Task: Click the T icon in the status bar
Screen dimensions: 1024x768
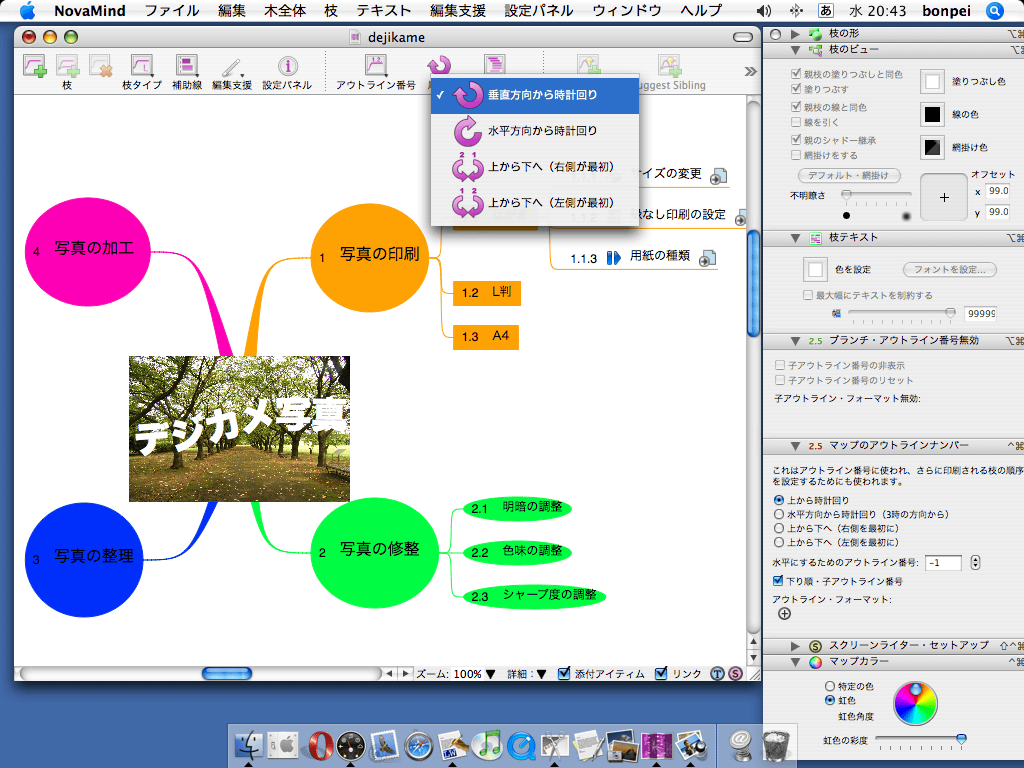Action: click(x=717, y=673)
